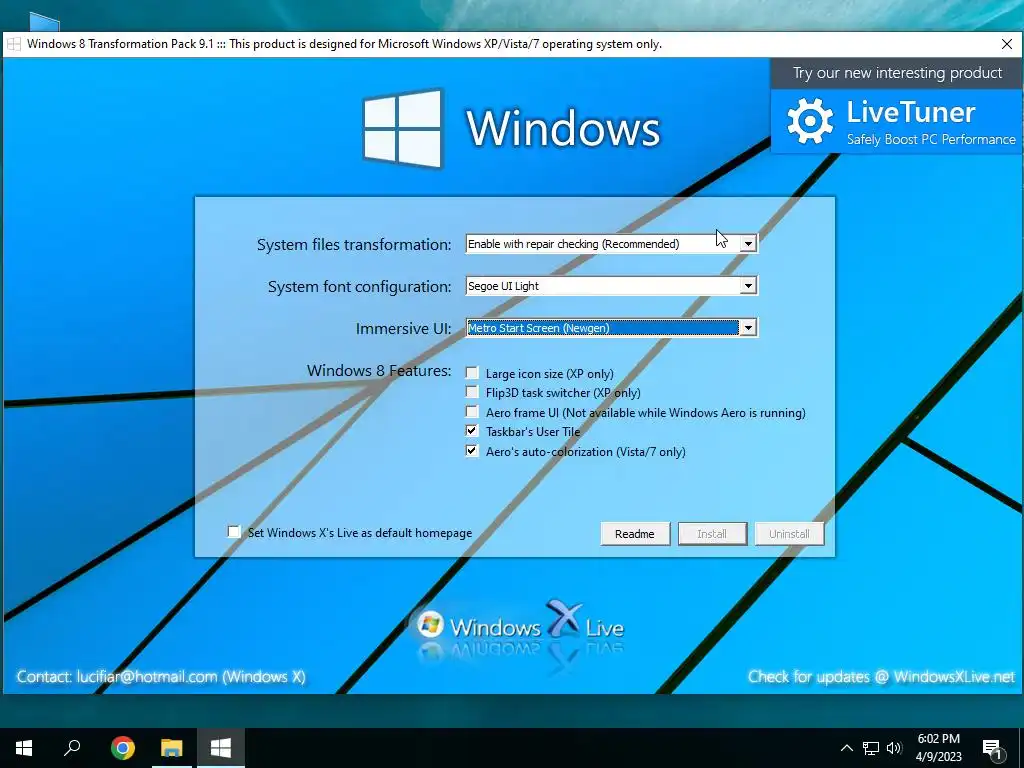Click the 'Immersive UI:' label
Viewport: 1024px width, 768px height.
[x=403, y=328]
